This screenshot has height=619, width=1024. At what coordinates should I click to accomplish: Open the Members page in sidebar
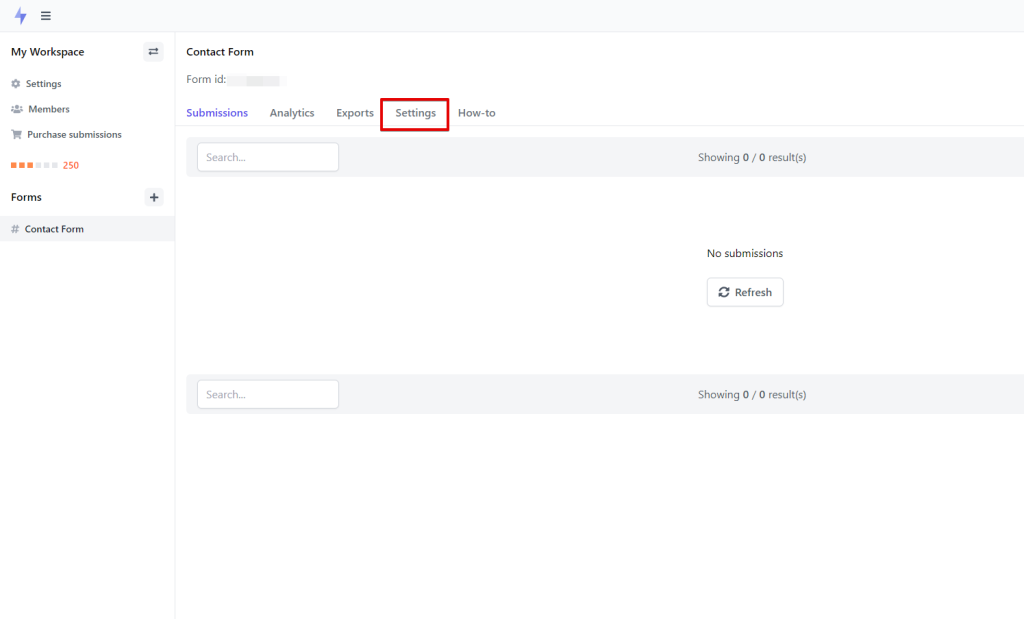click(41, 109)
